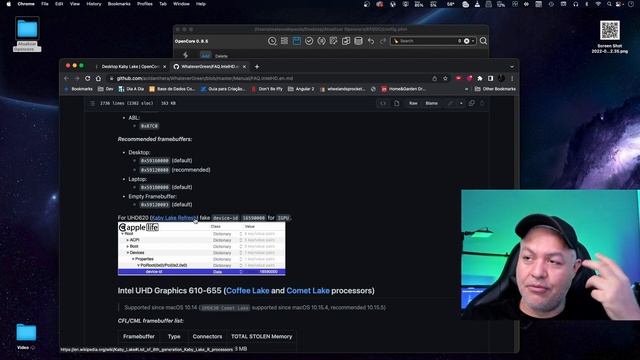The width and height of the screenshot is (640, 360).
Task: Open the Dia A Dia bookmark
Action: tap(131, 89)
